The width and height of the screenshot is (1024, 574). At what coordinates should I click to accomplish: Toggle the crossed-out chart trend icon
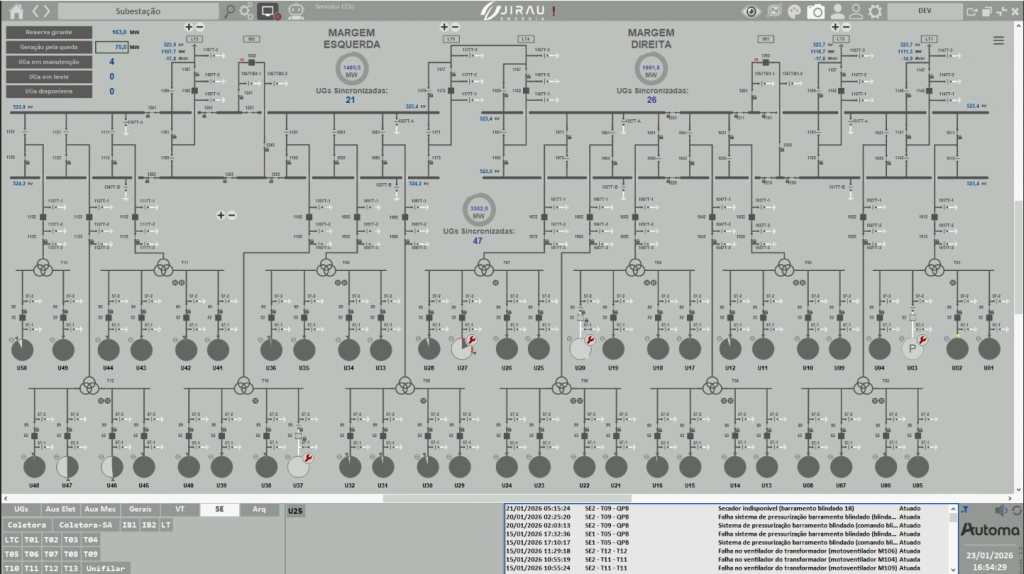point(773,11)
